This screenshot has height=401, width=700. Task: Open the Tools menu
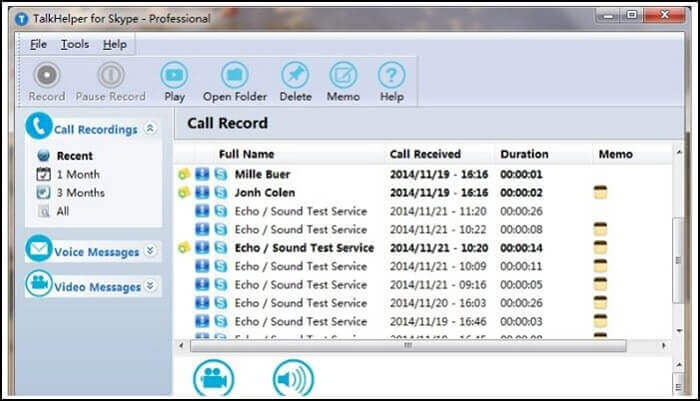tap(74, 44)
